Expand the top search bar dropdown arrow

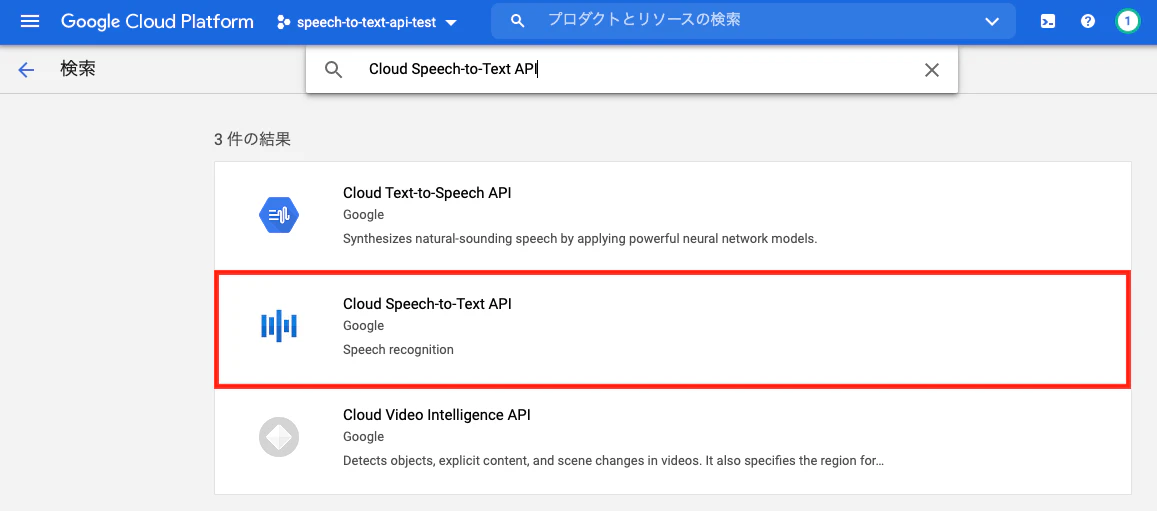(x=992, y=21)
